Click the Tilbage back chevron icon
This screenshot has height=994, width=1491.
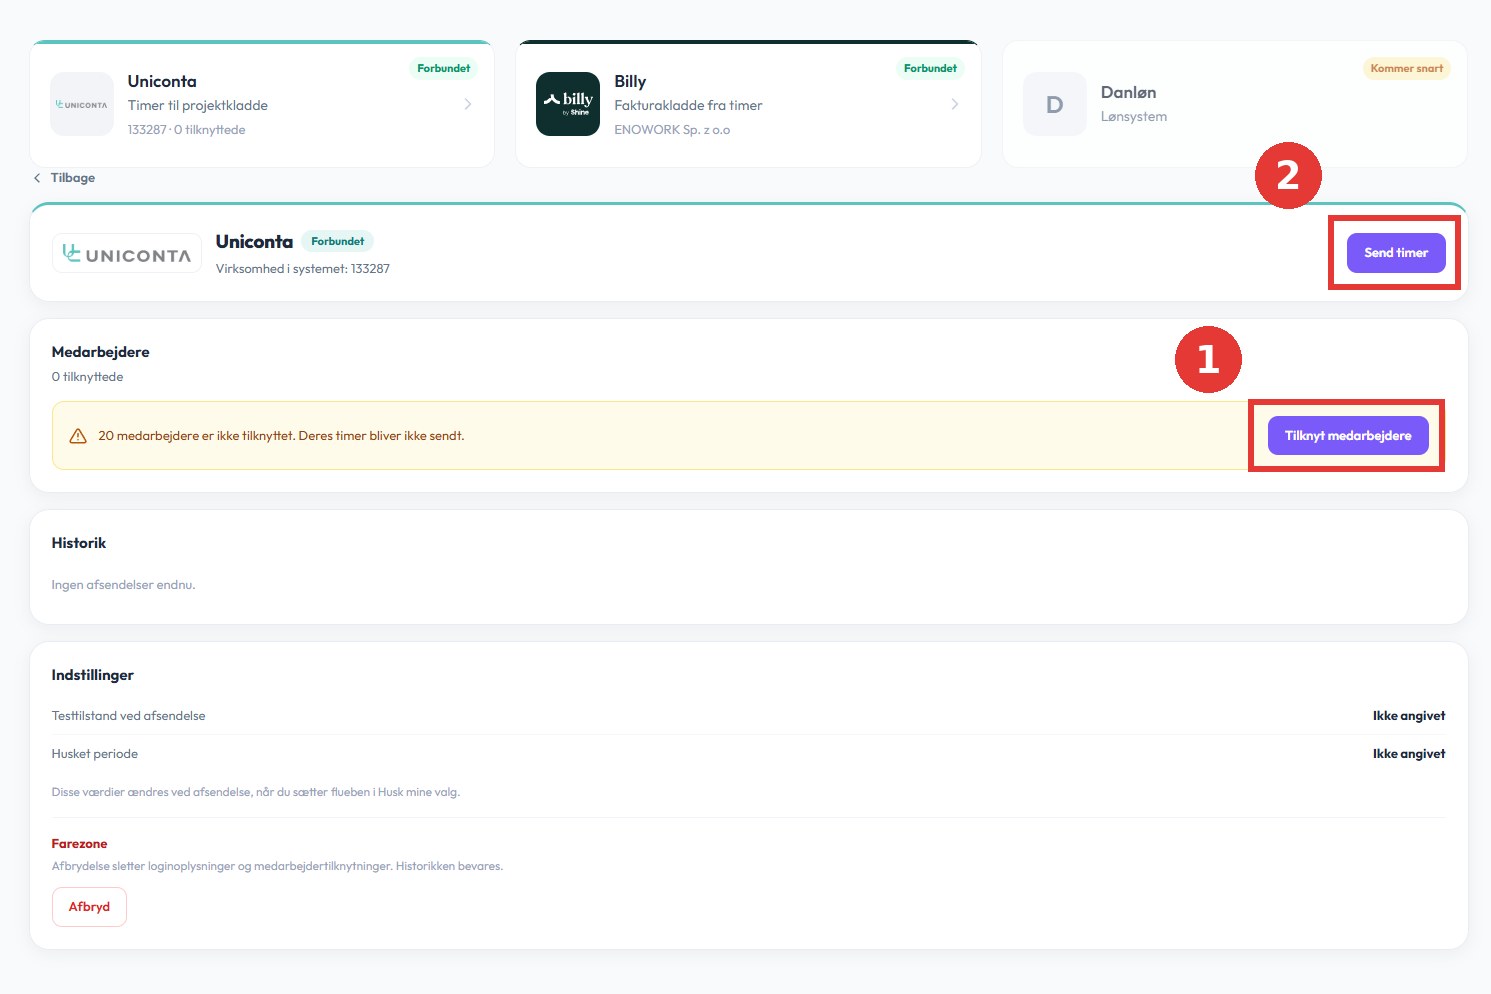[37, 178]
